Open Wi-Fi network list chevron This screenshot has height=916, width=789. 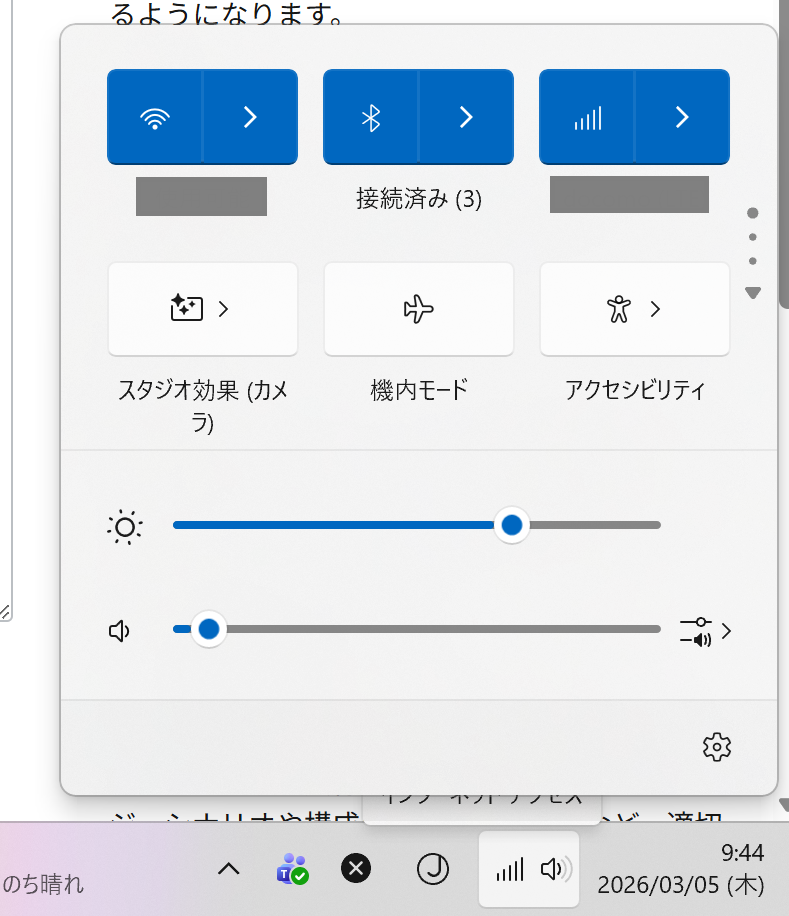point(250,117)
